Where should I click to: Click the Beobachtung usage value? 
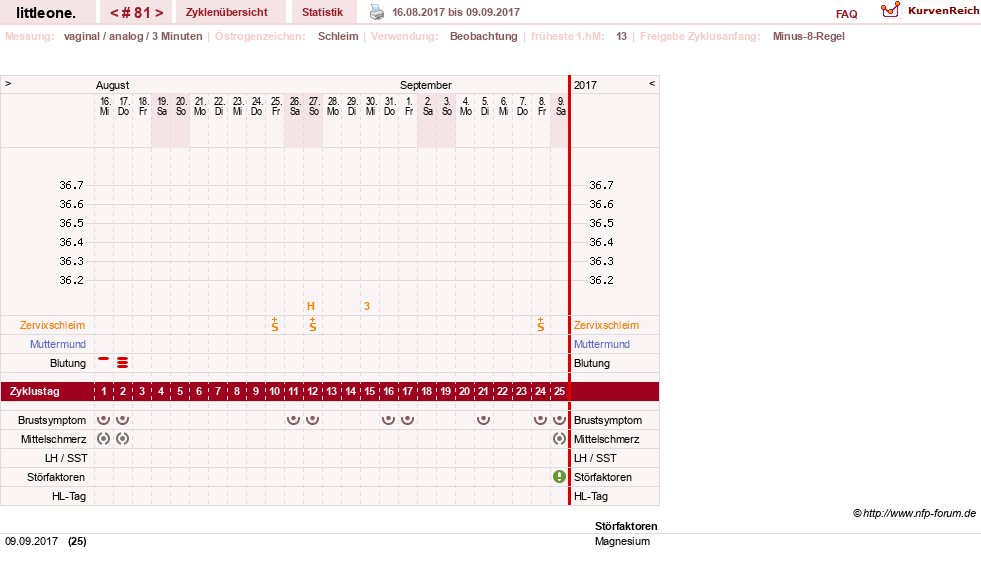[484, 36]
